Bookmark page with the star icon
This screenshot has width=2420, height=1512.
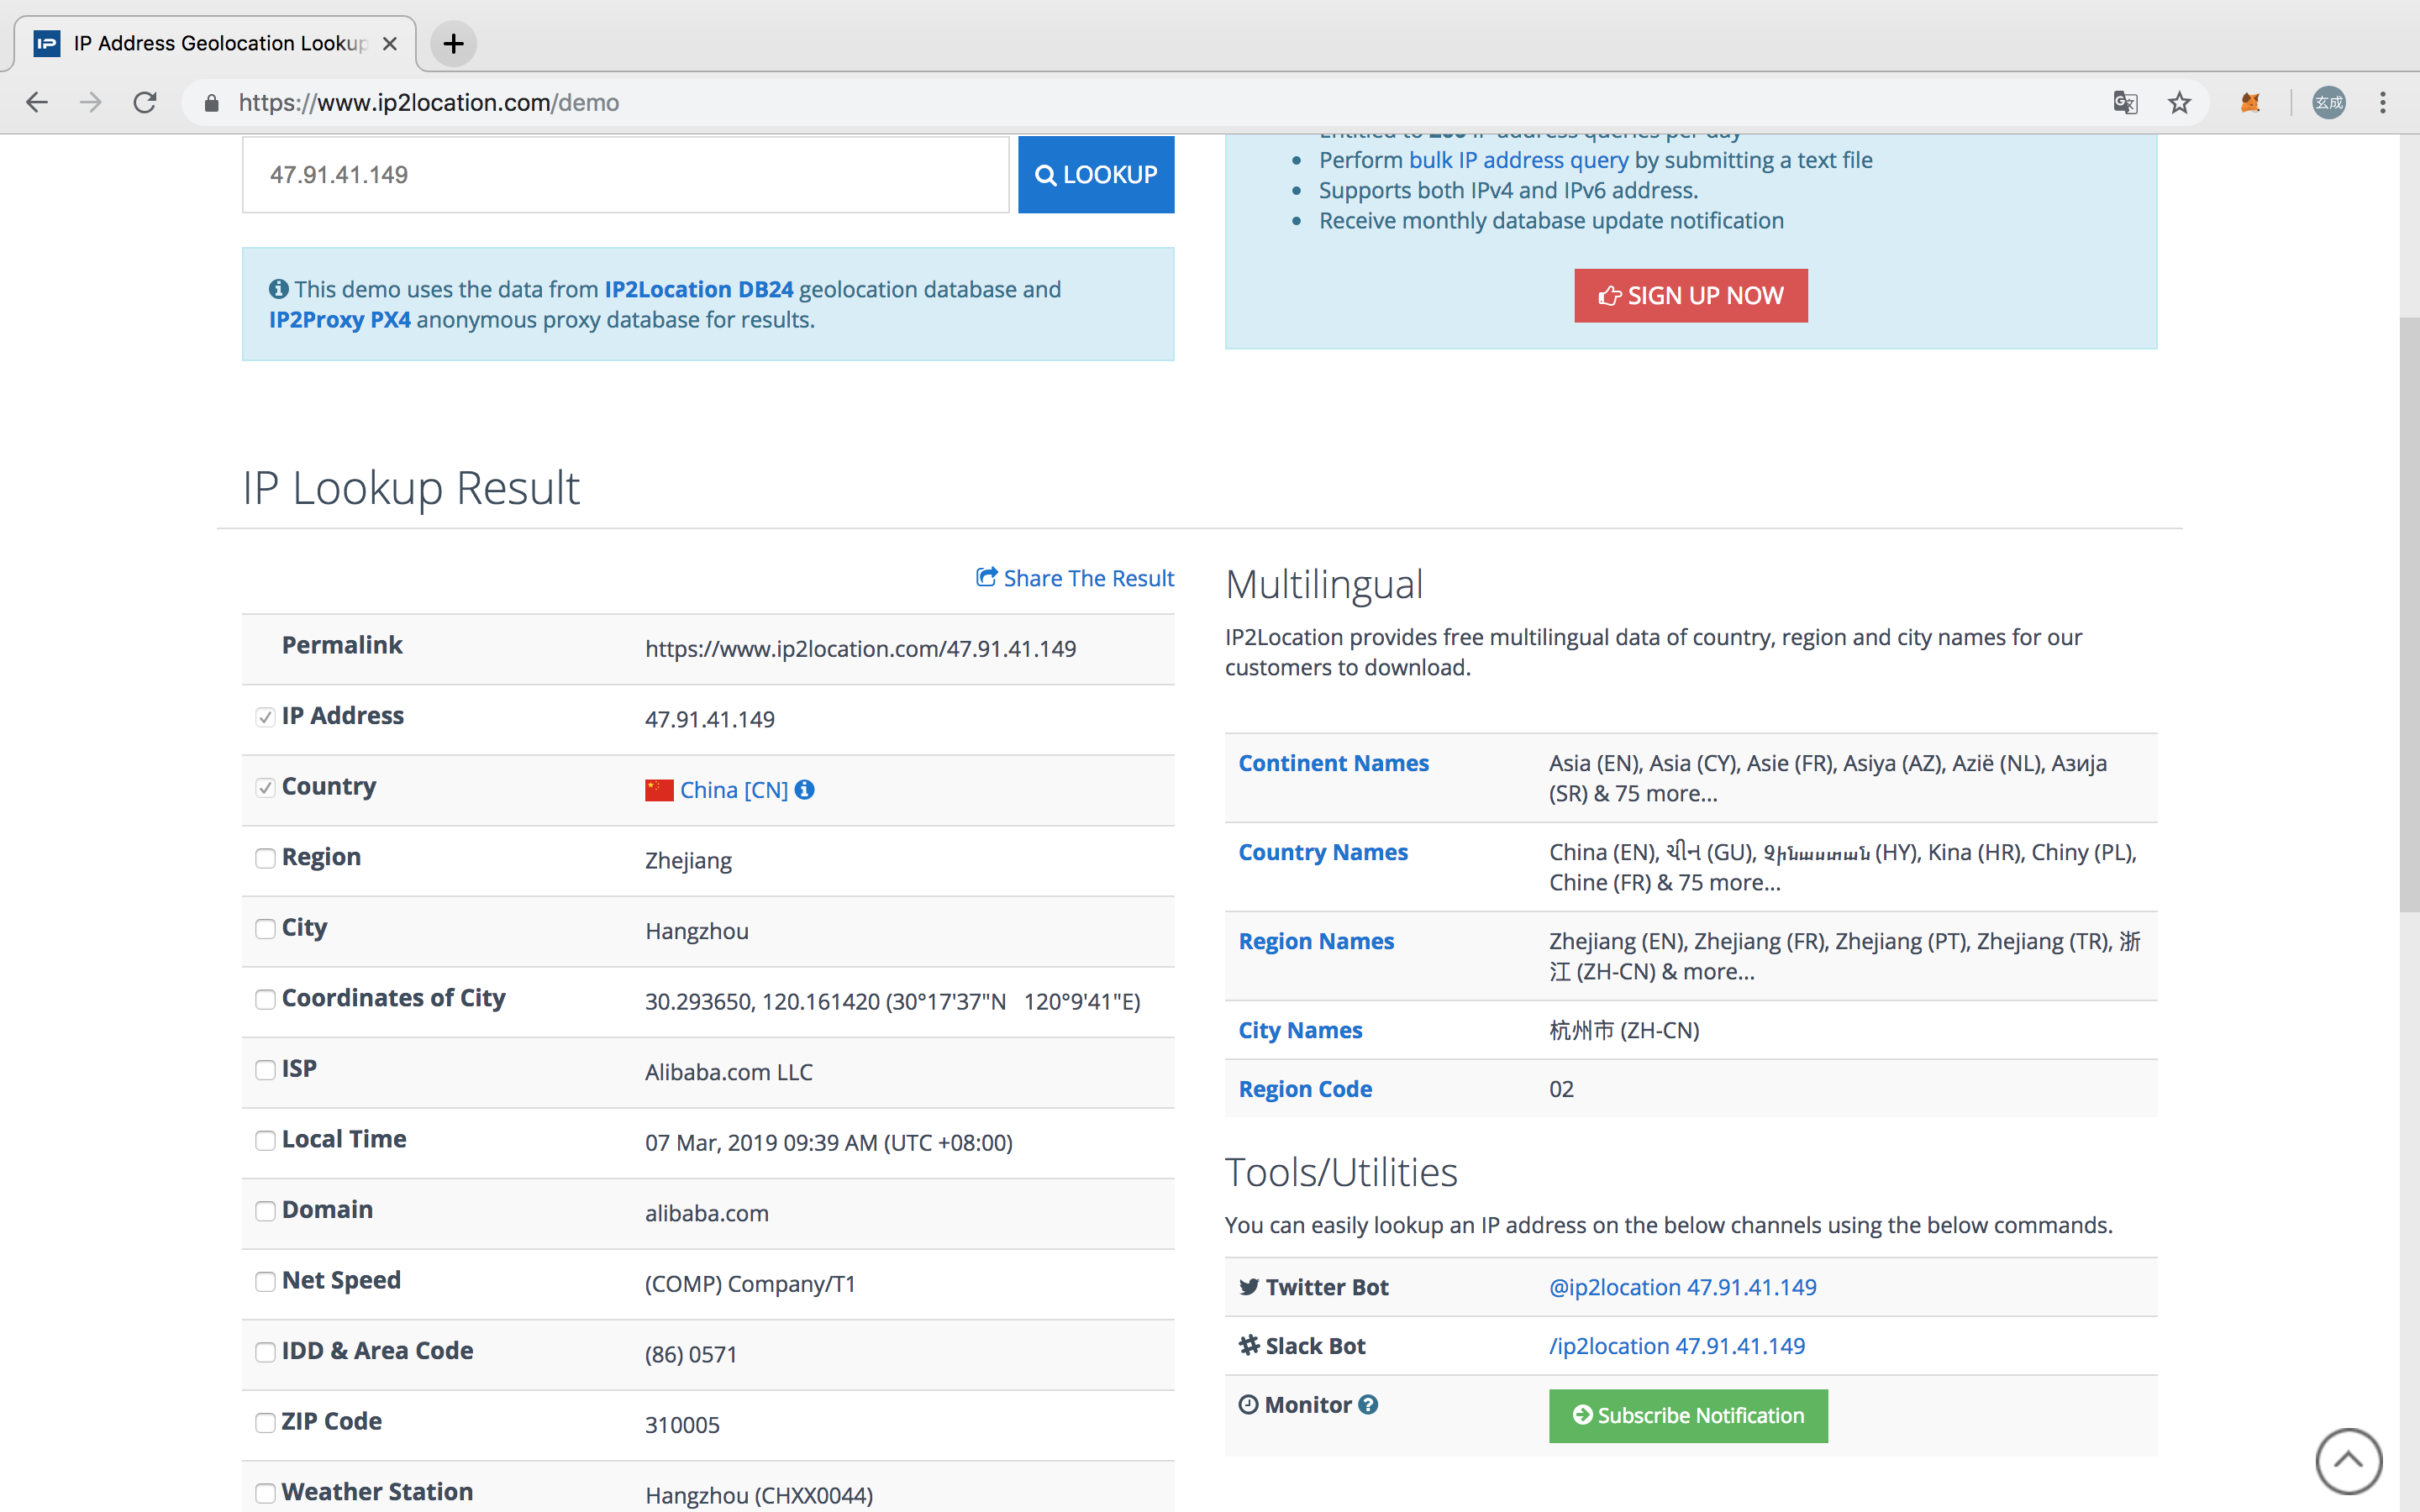point(2179,102)
